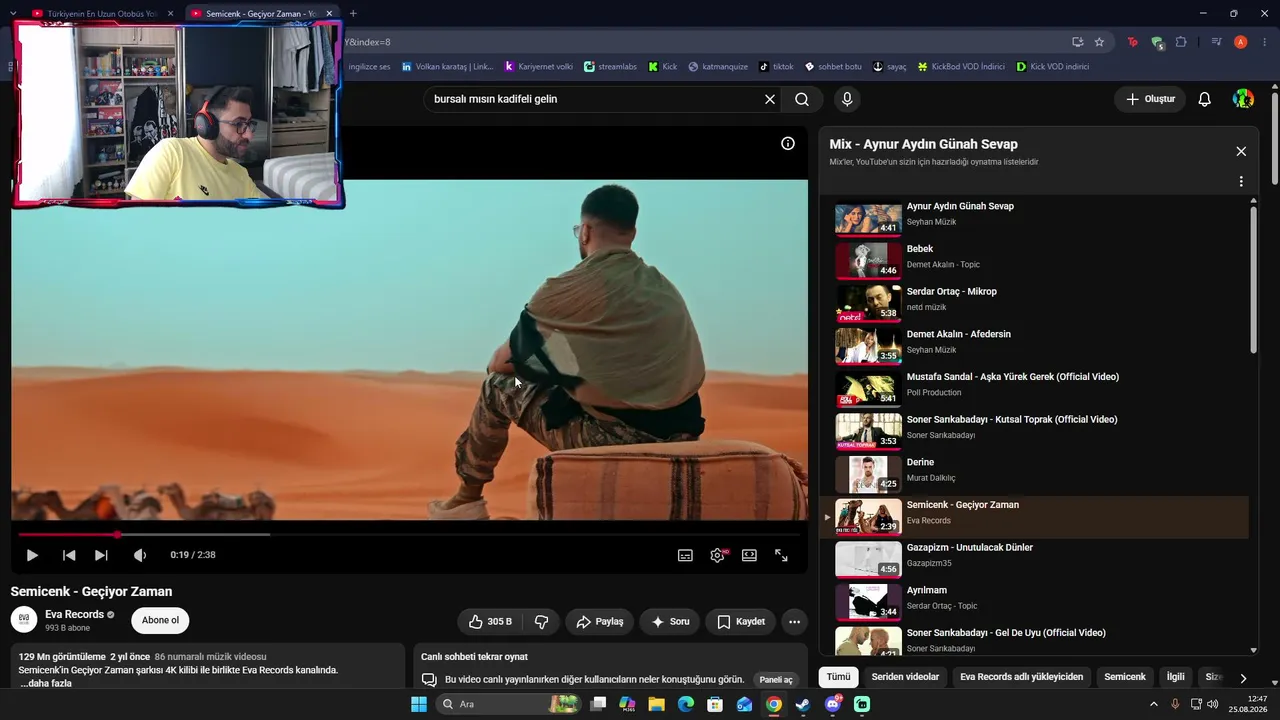Select the Seriden videolar chip
Screen dimensions: 1280x720
pyautogui.click(x=905, y=677)
